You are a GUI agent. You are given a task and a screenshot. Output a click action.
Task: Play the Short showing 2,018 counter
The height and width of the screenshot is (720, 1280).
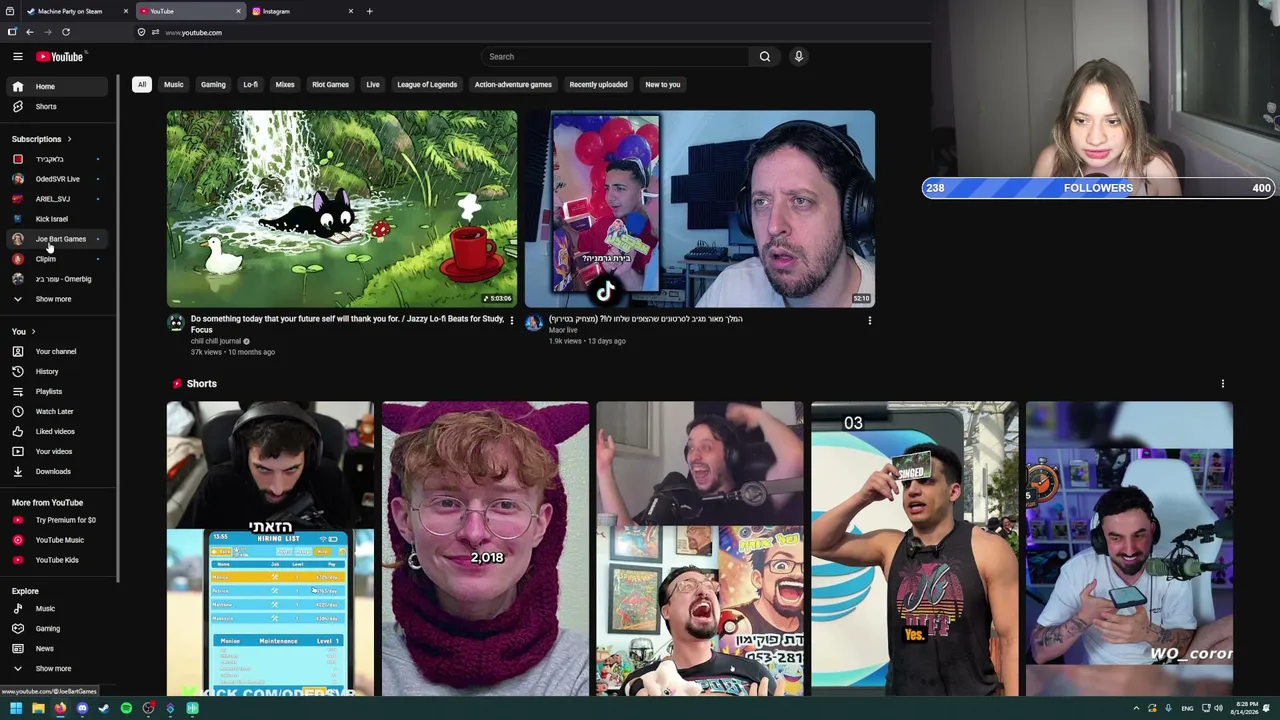(x=485, y=548)
